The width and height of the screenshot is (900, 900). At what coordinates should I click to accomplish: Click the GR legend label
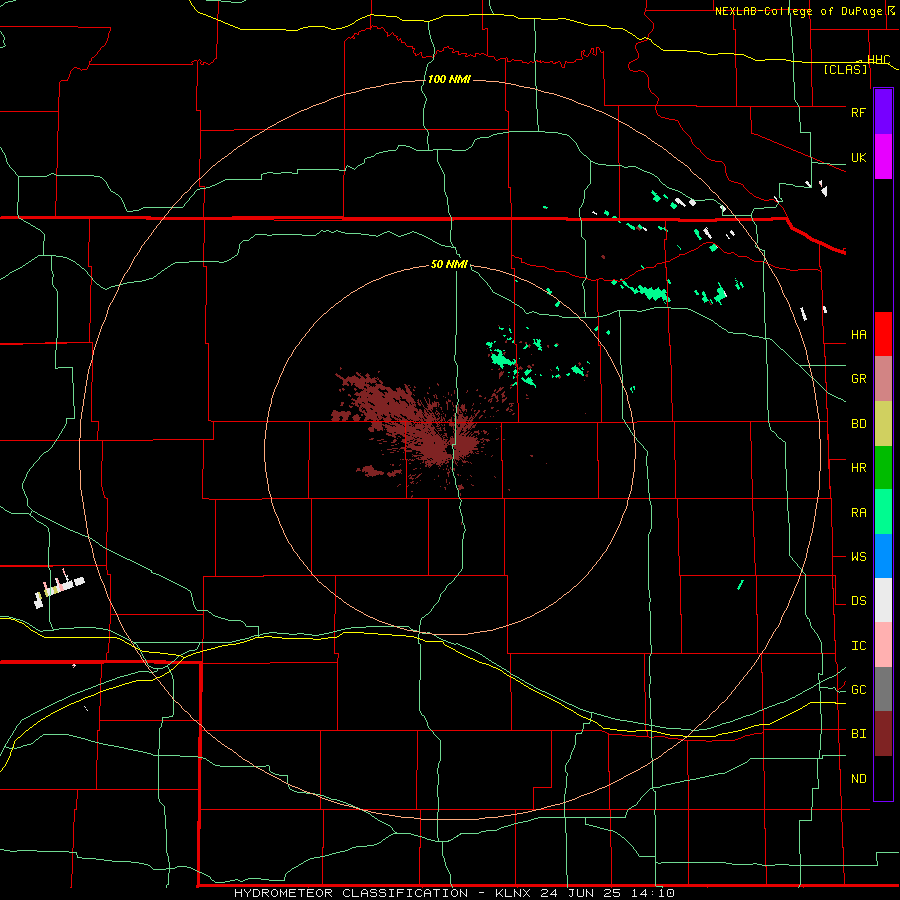[858, 379]
